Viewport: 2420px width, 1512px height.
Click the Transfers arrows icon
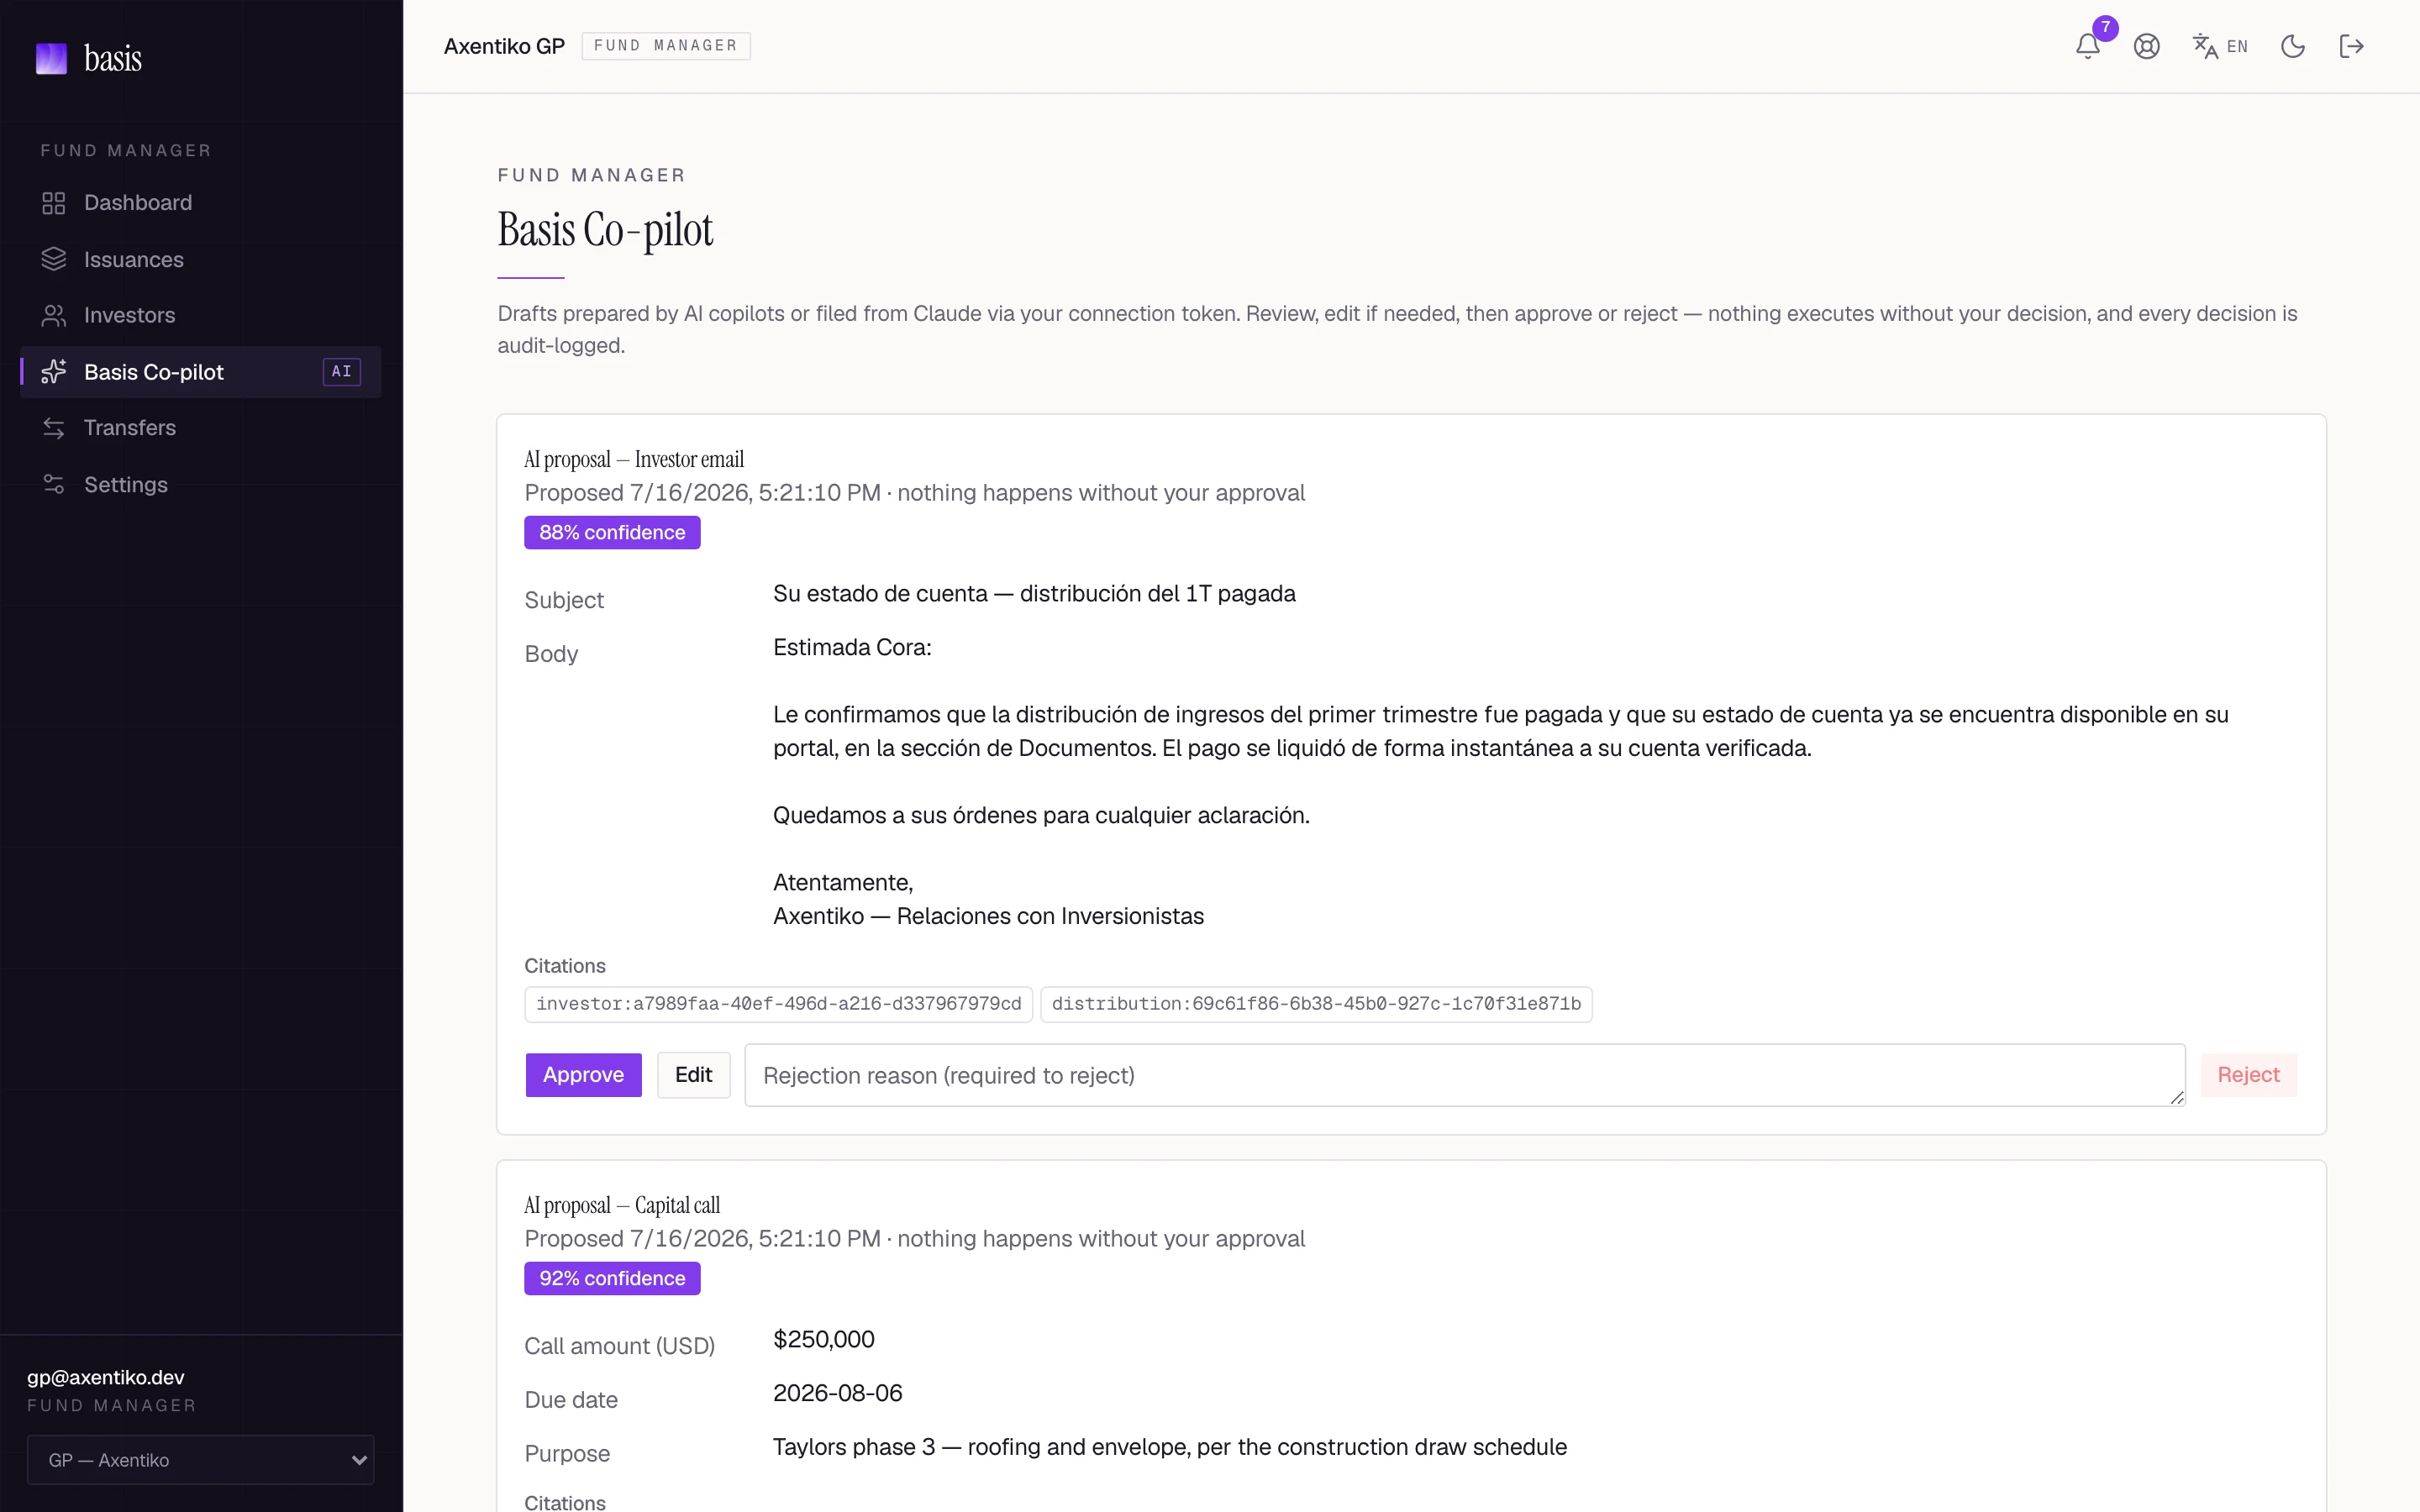pos(54,428)
